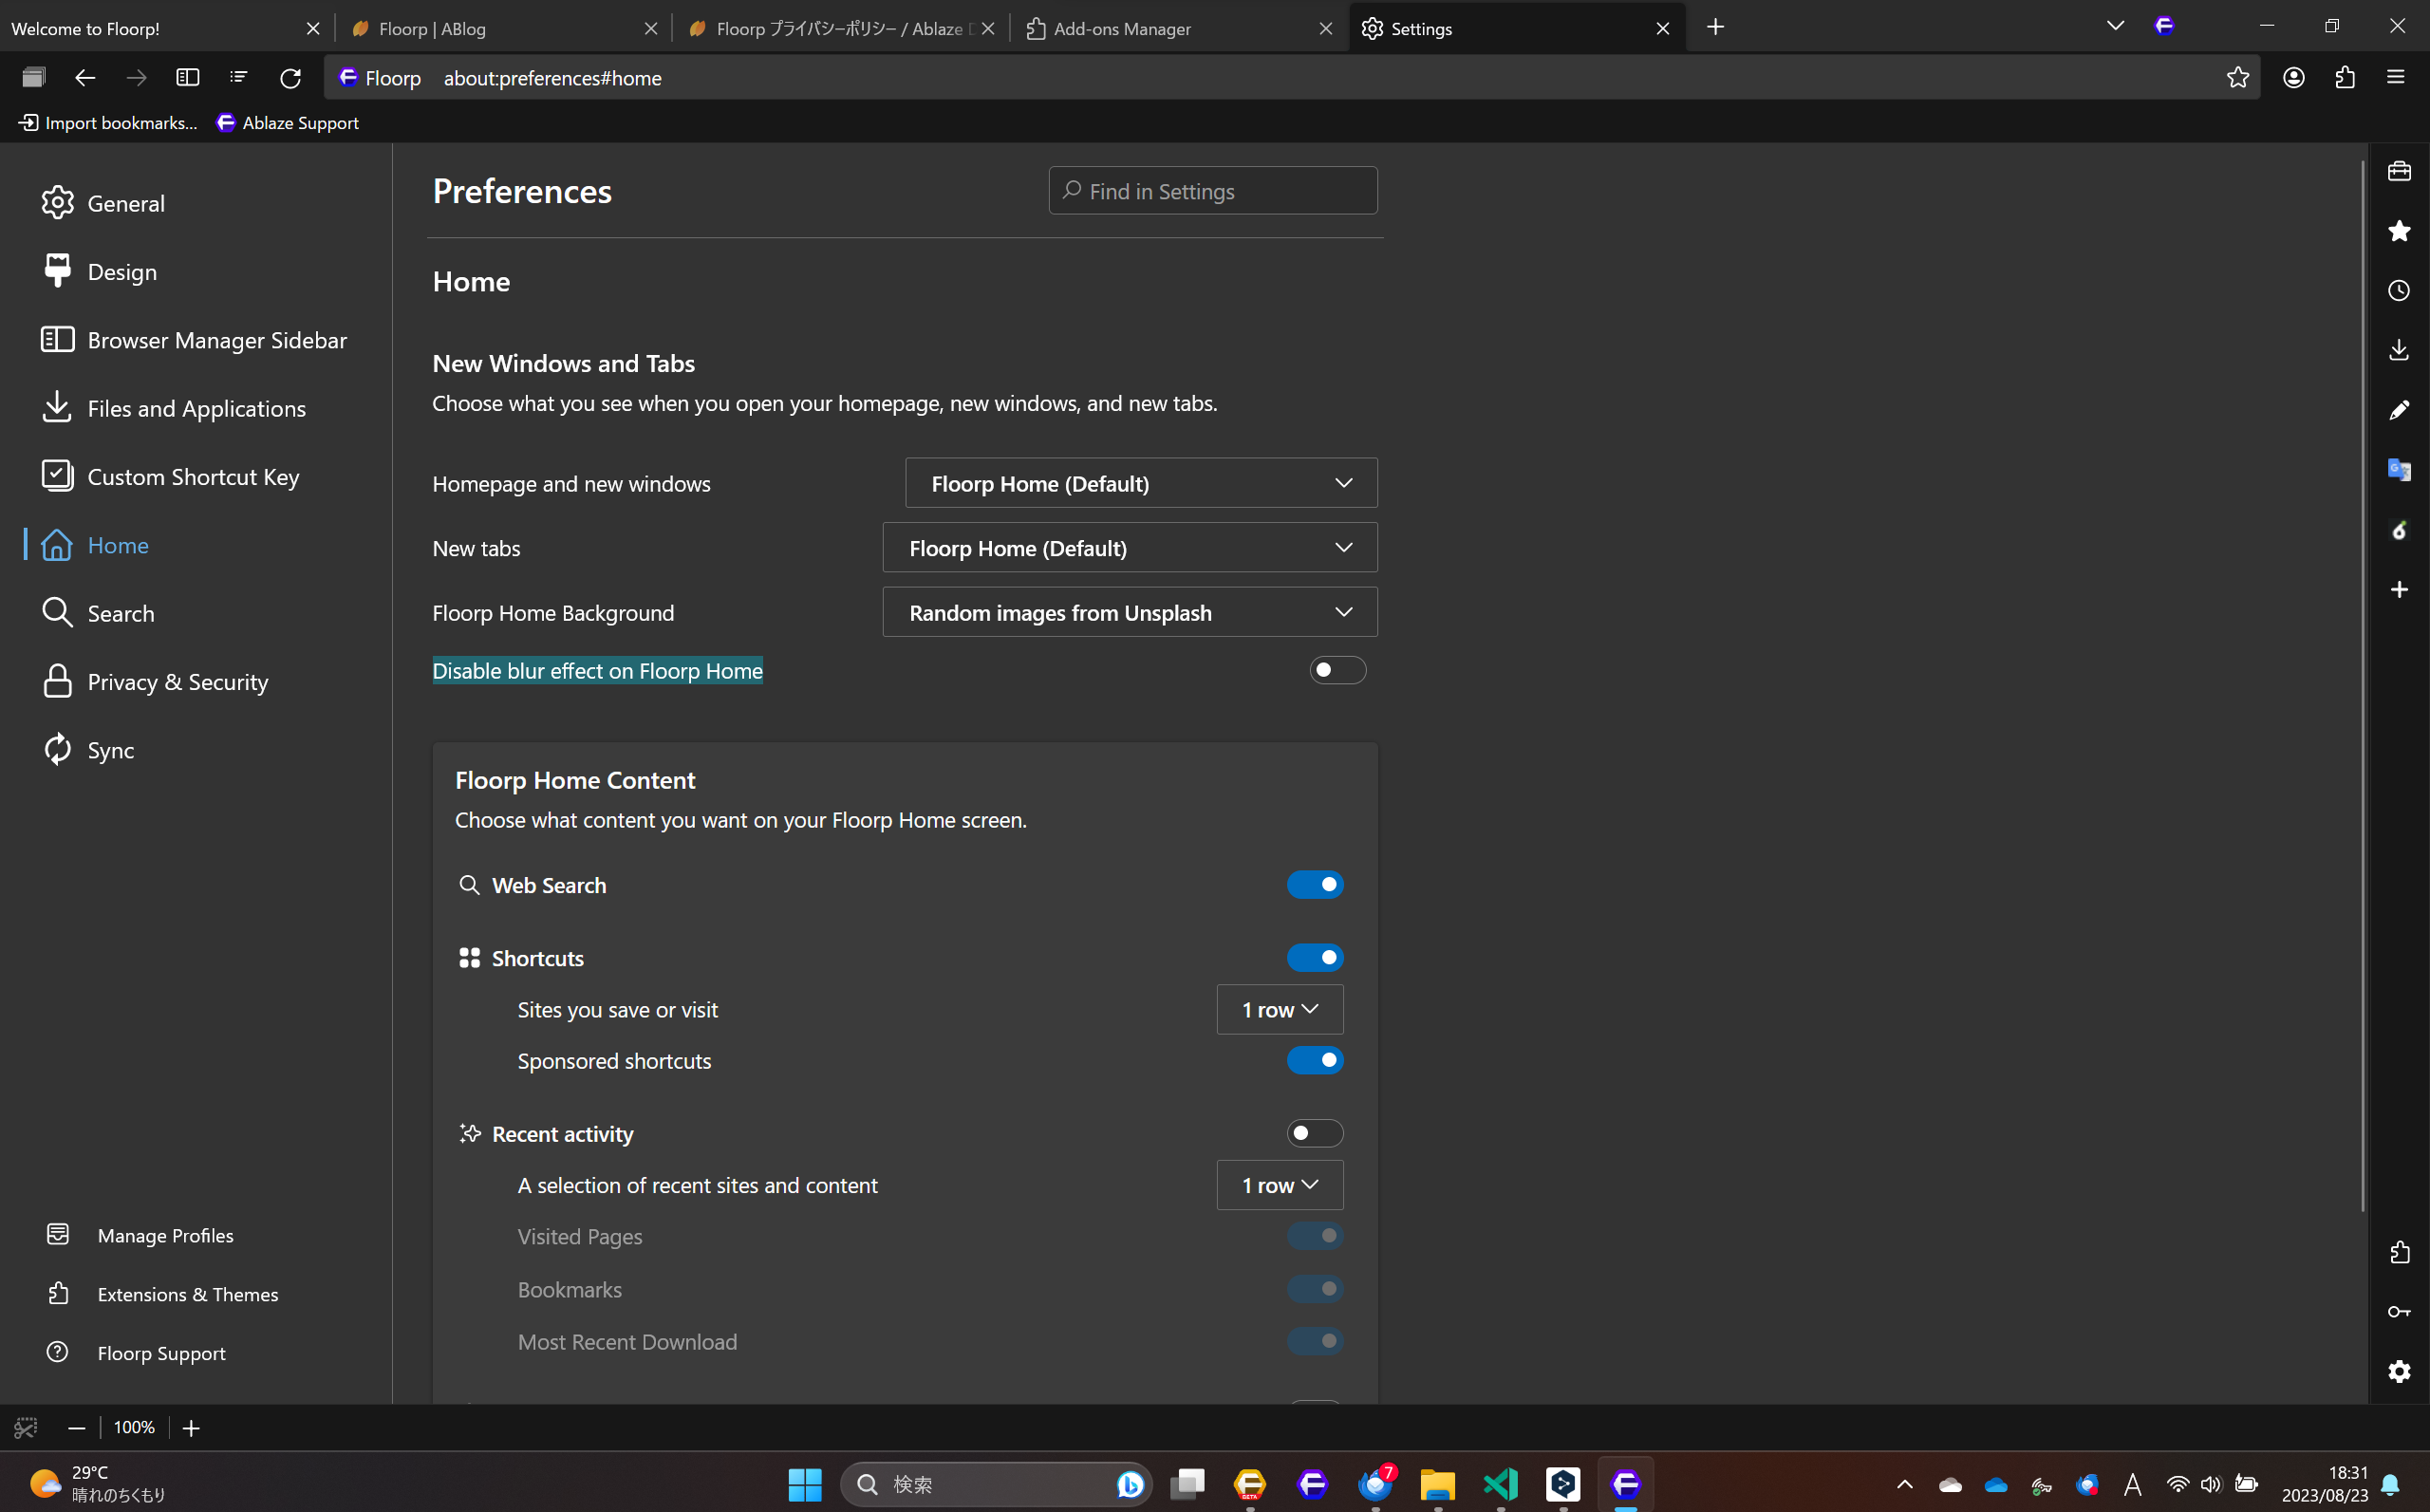Open add-ons puzzle icon in right sidebar
Image resolution: width=2430 pixels, height=1512 pixels.
pos(2399,1252)
